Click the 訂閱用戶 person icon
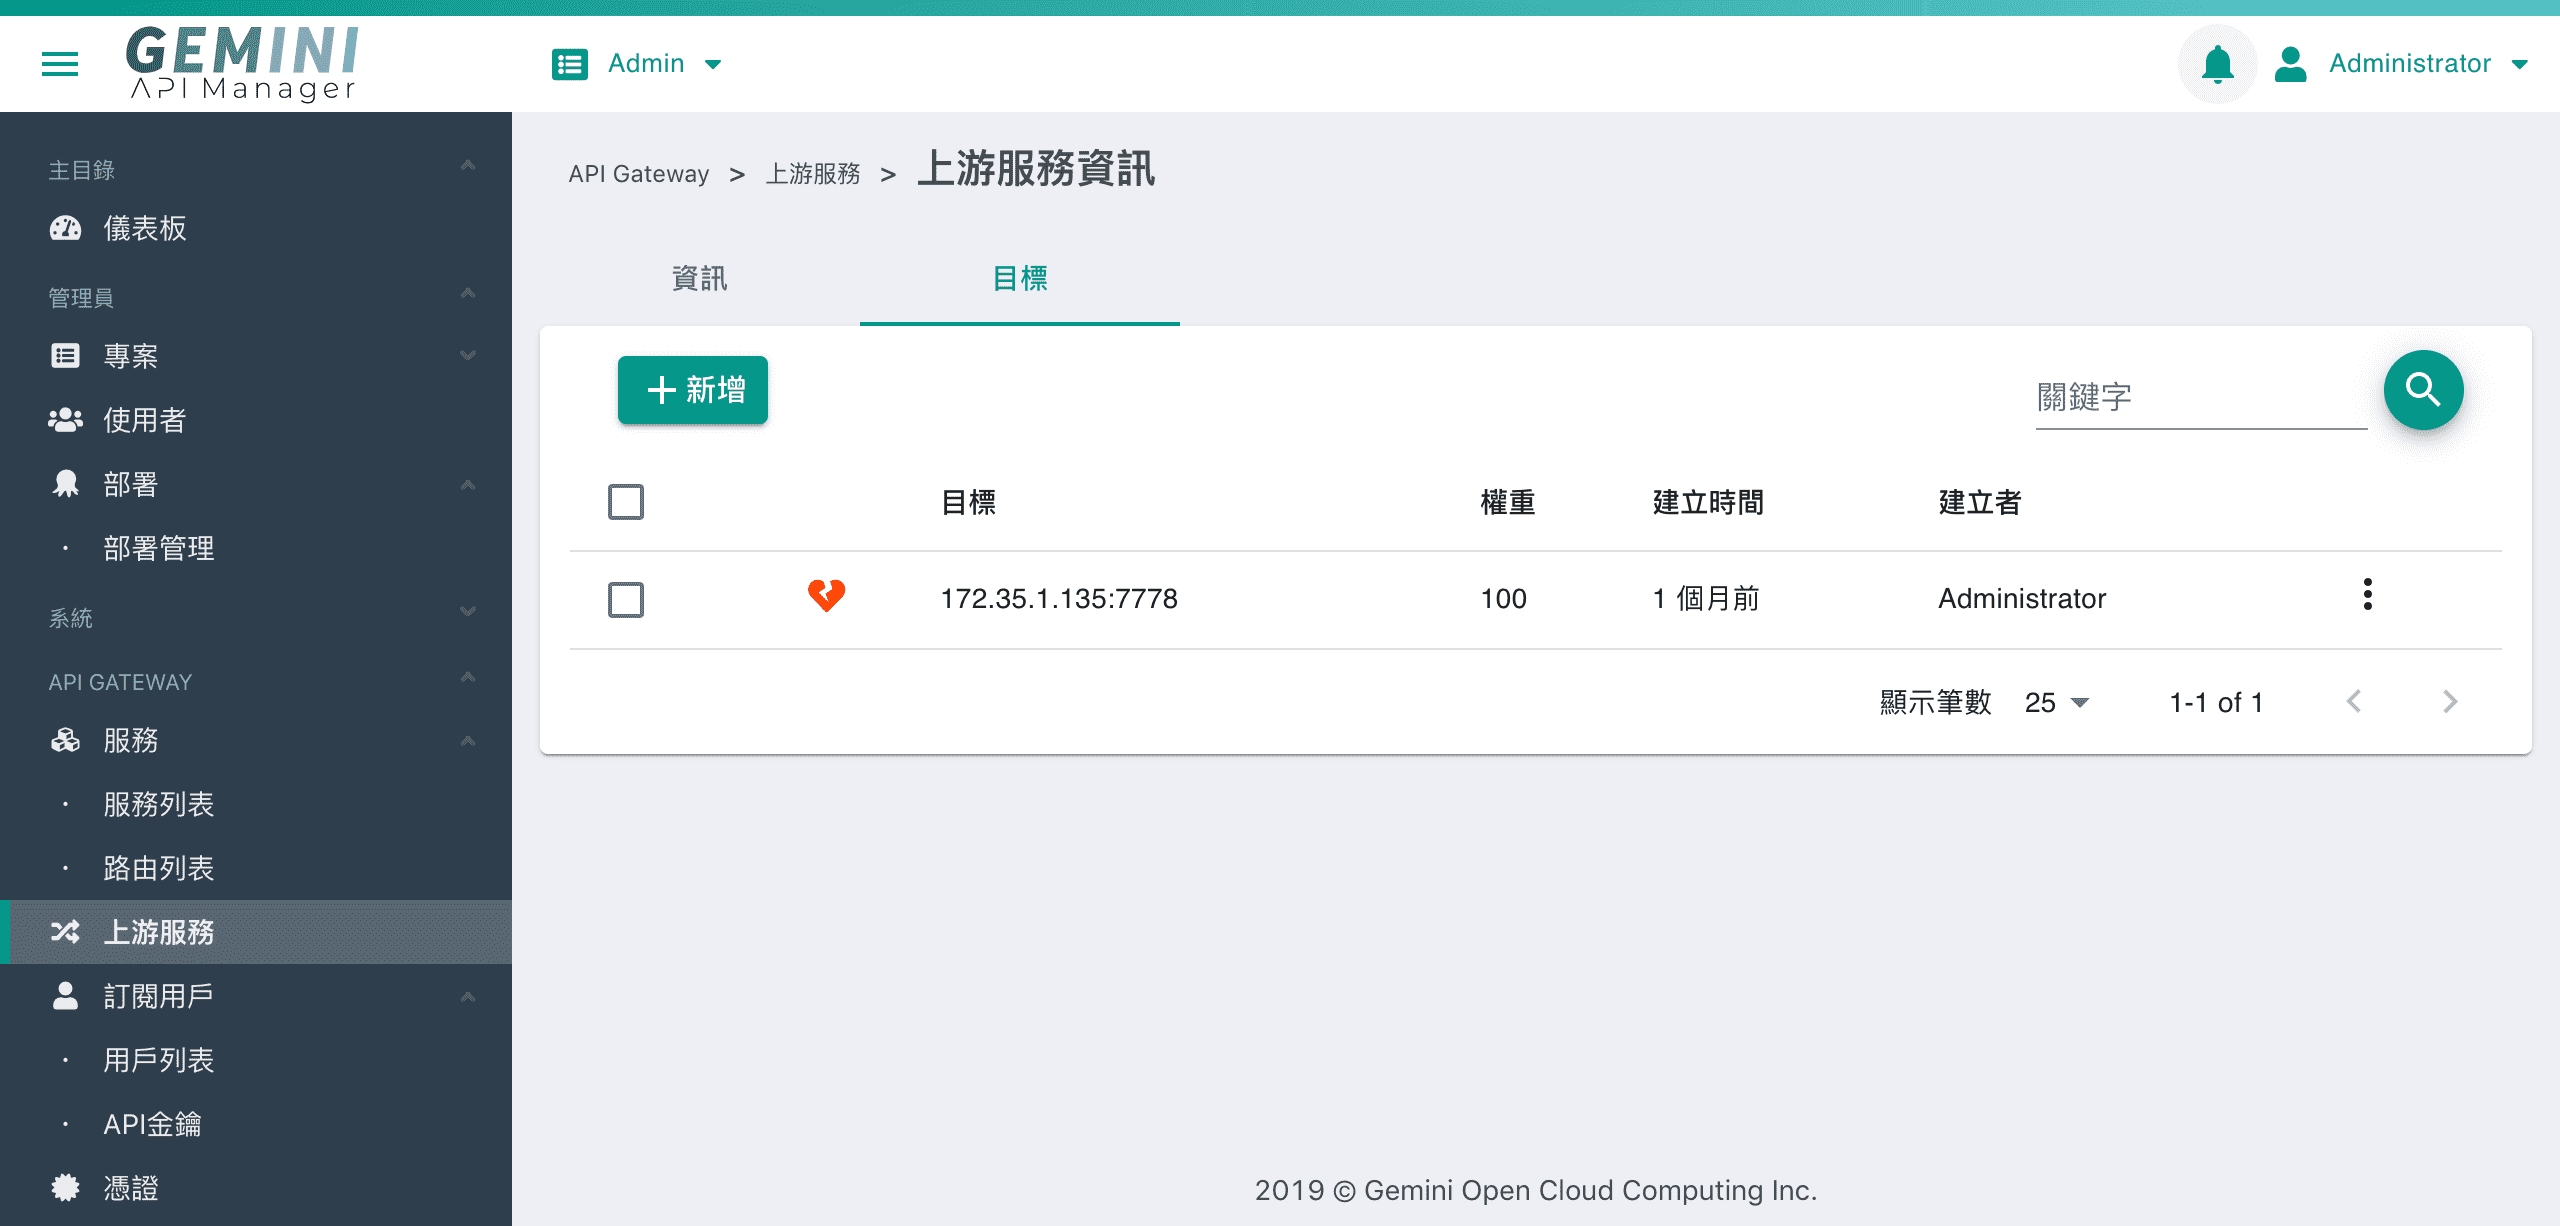 (66, 996)
